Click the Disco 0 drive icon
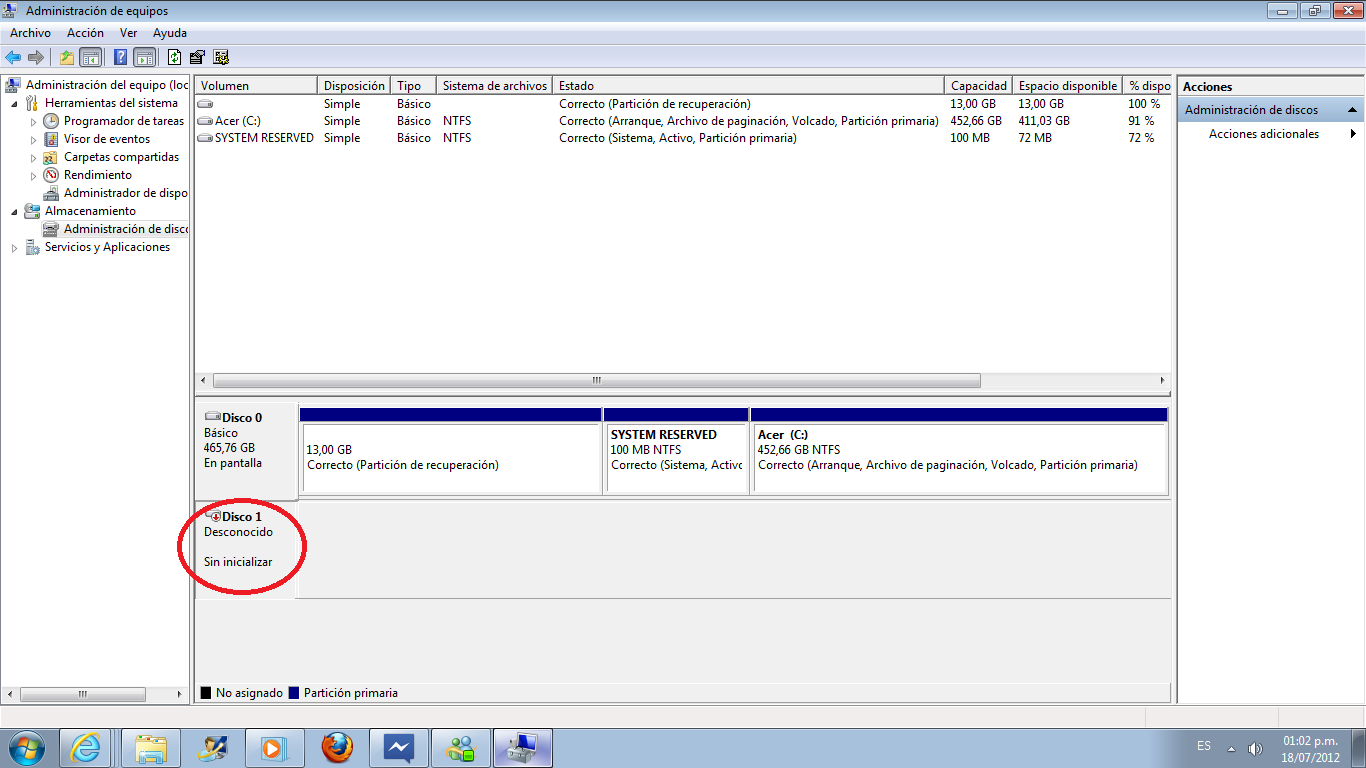This screenshot has width=1366, height=768. 212,417
